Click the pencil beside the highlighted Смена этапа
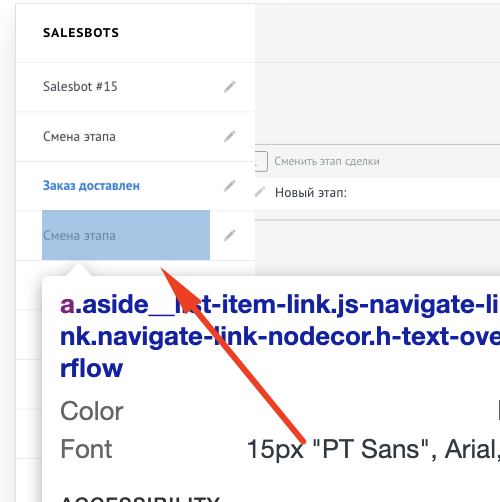The width and height of the screenshot is (500, 502). point(230,235)
